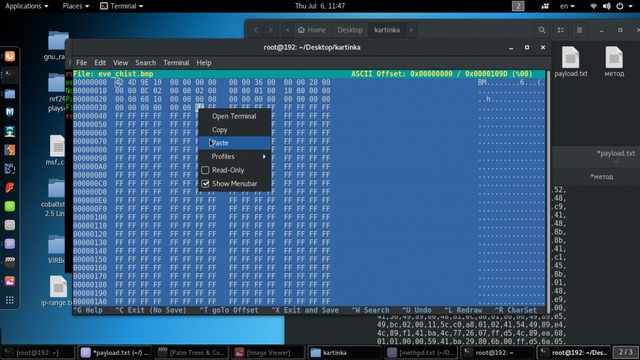Switch to kartinka taskbar window
This screenshot has height=360, width=640.
tap(343, 352)
